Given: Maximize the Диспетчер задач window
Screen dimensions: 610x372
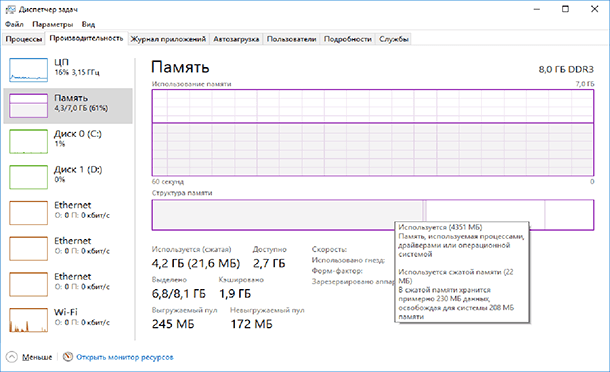Looking at the screenshot, I should coord(565,9).
